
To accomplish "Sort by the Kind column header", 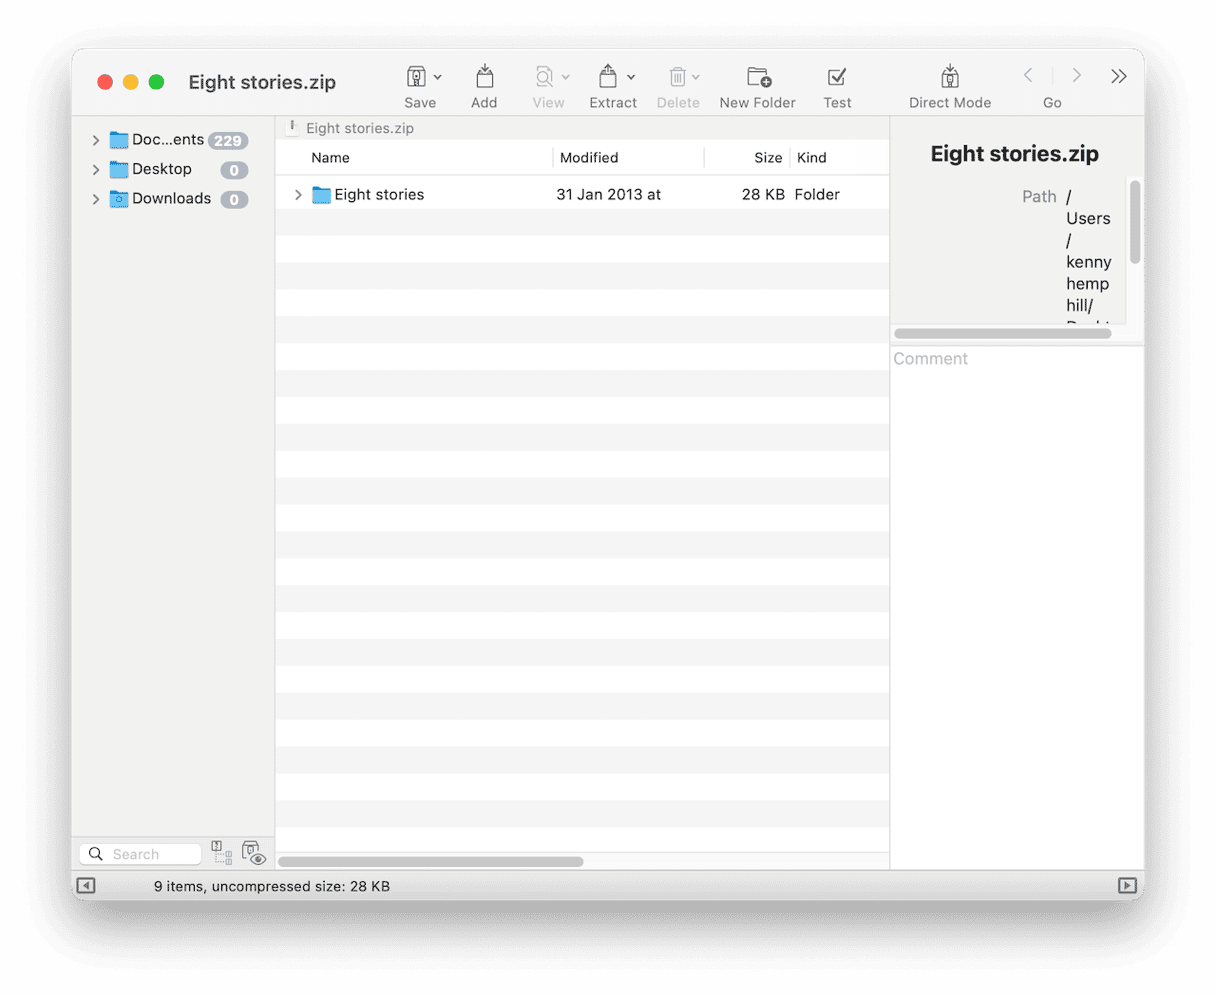I will coord(812,158).
